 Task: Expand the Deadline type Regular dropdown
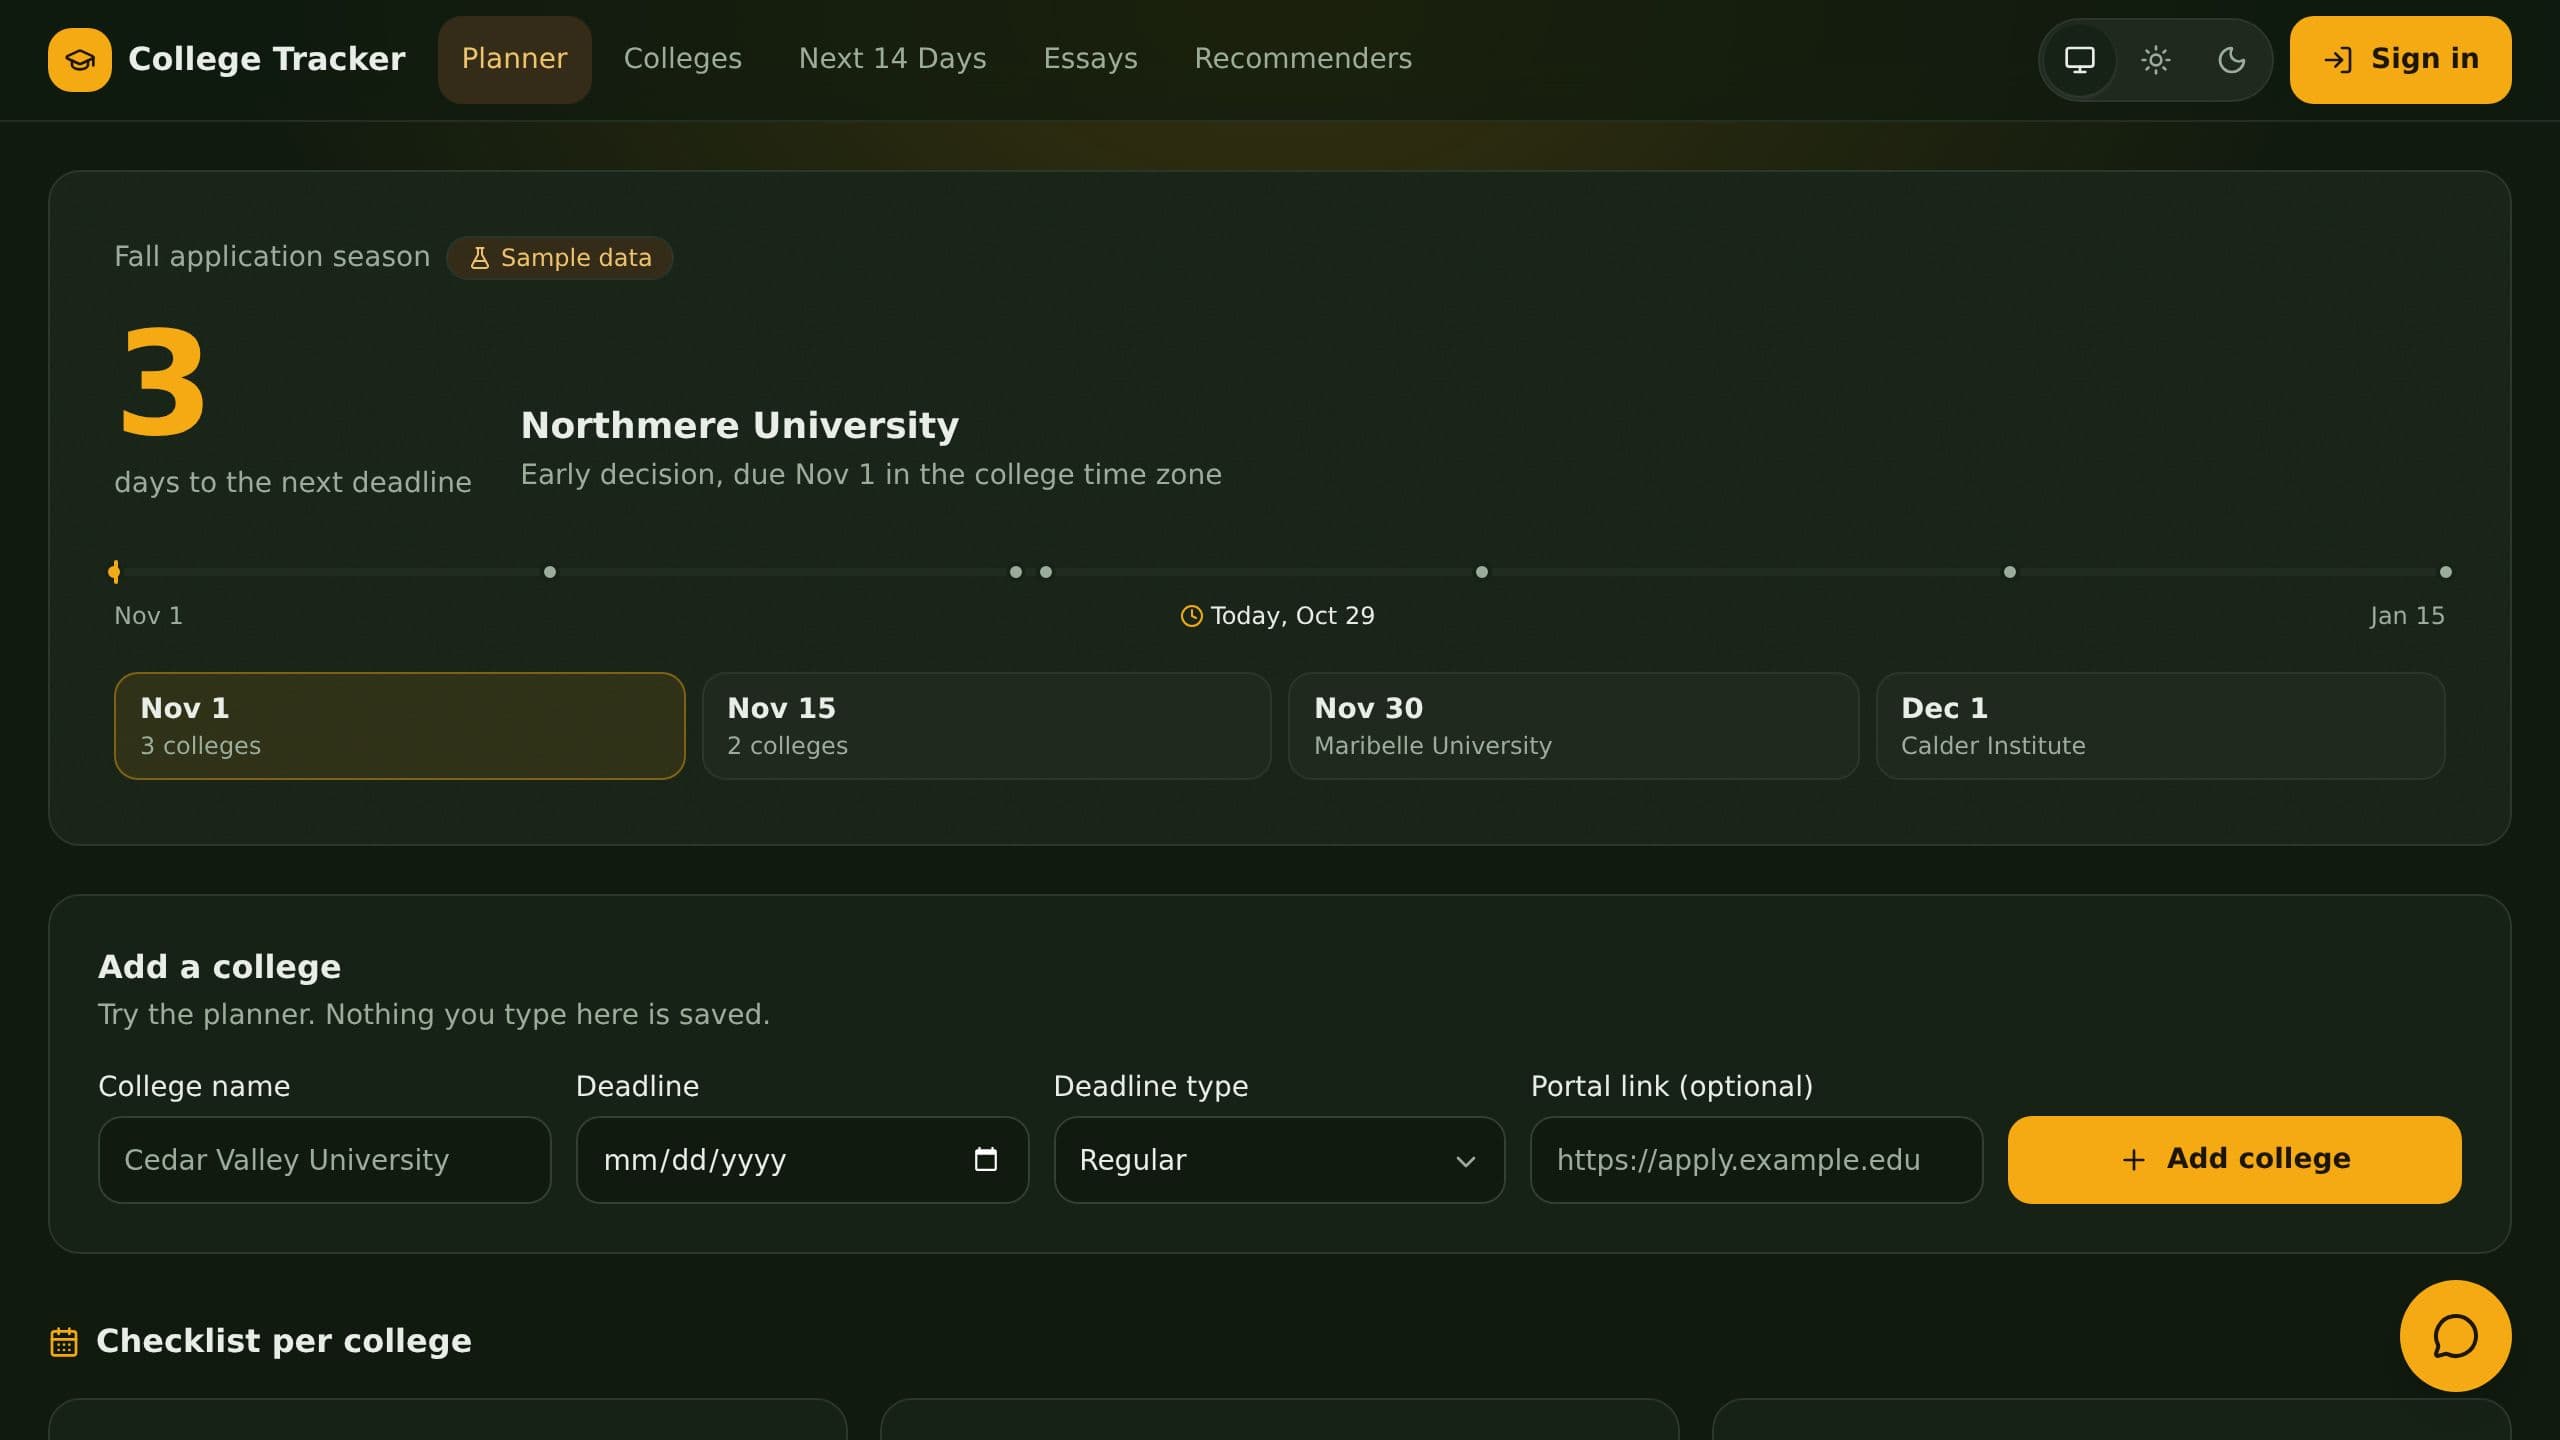(x=1279, y=1160)
